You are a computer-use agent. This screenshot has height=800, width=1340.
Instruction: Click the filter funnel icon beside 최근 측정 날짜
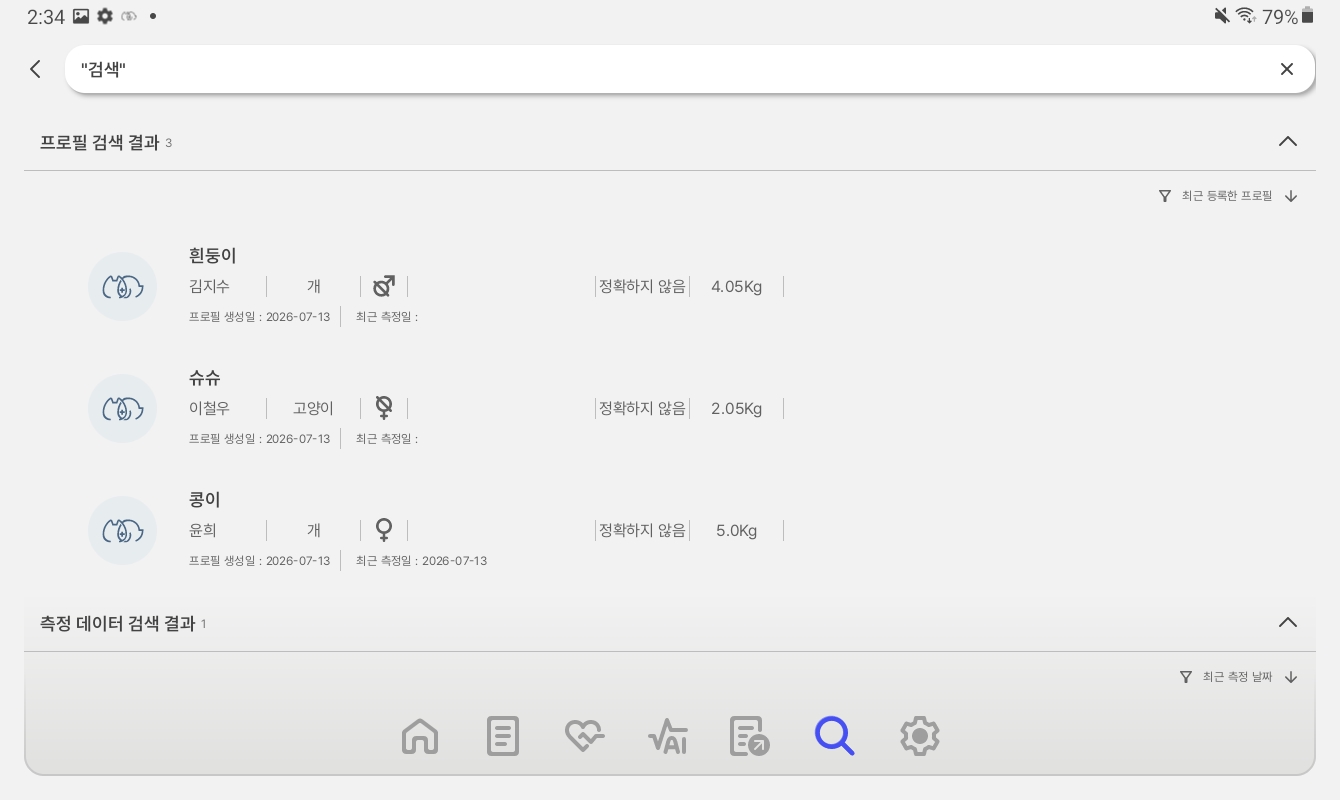click(x=1186, y=677)
